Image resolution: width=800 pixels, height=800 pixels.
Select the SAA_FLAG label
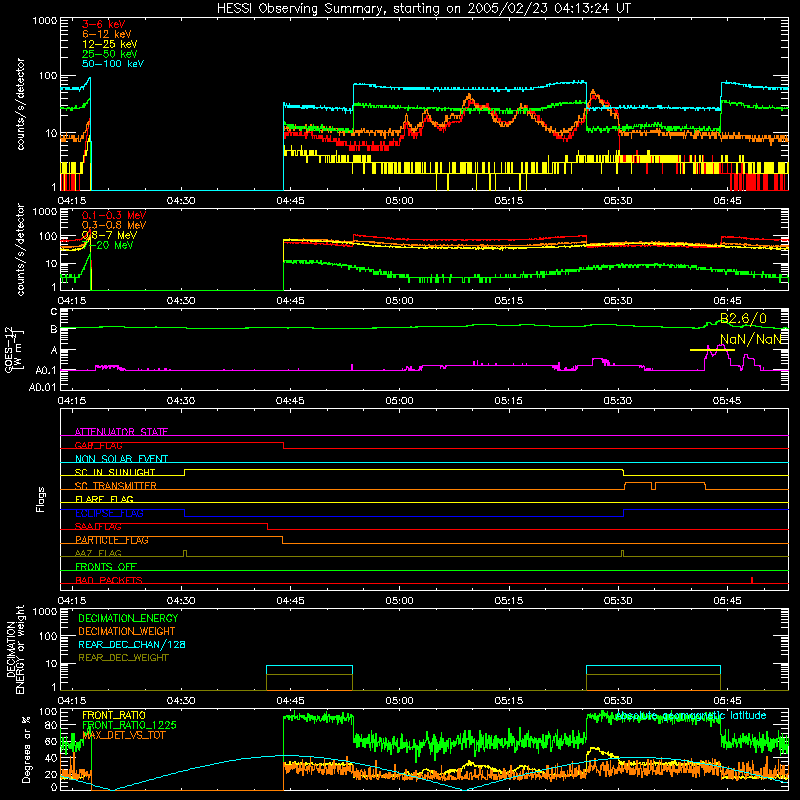pyautogui.click(x=98, y=527)
